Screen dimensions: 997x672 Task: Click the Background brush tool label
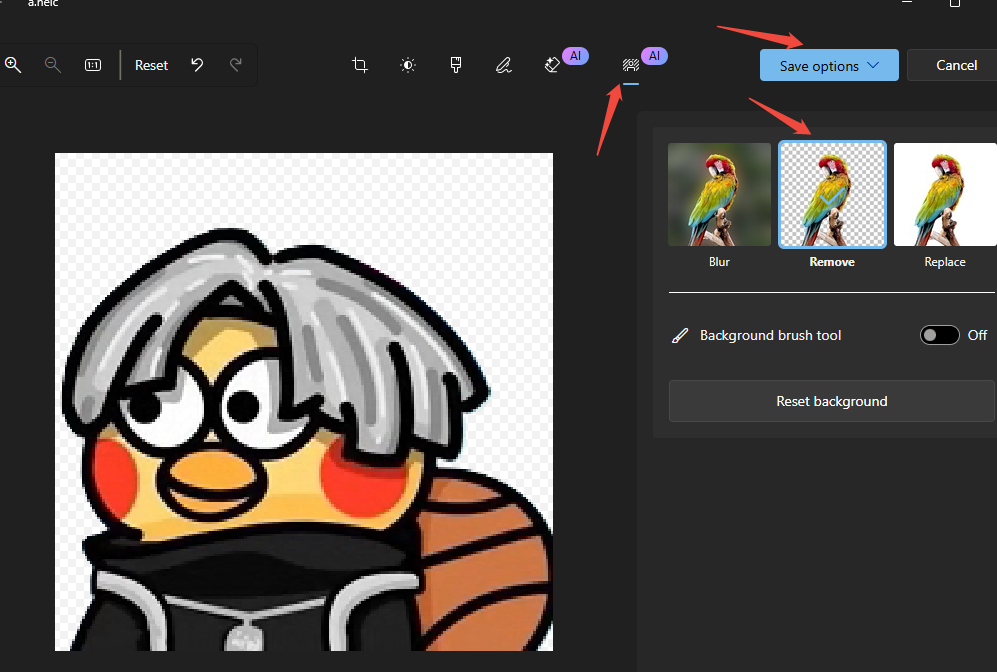click(x=771, y=336)
